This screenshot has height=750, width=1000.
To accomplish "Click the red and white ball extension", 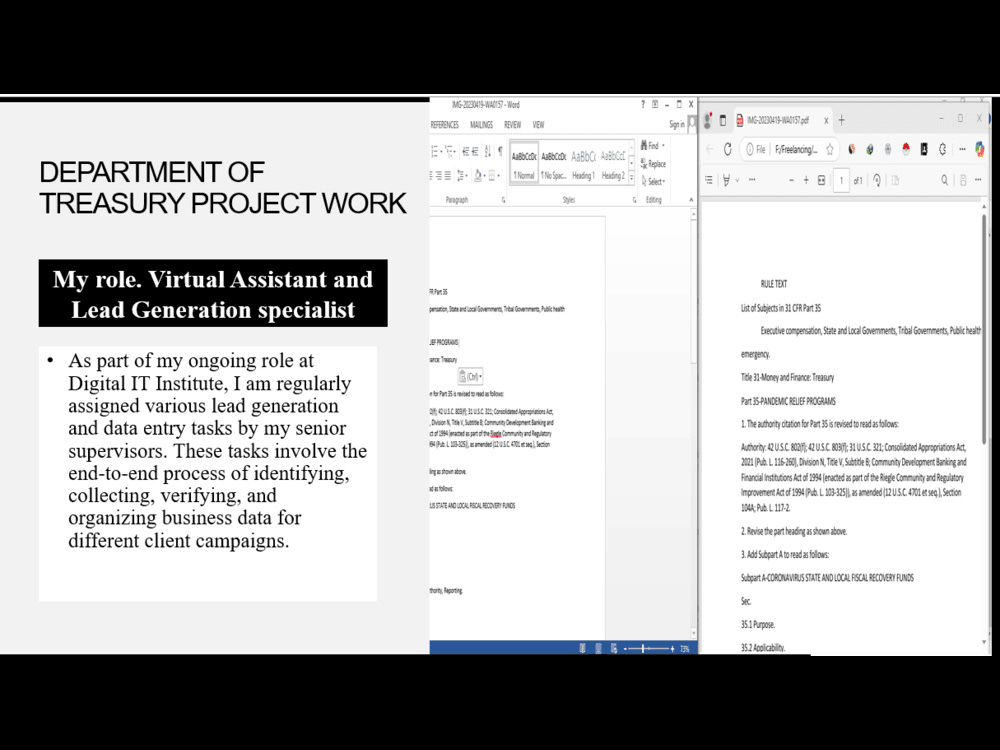I will point(906,149).
